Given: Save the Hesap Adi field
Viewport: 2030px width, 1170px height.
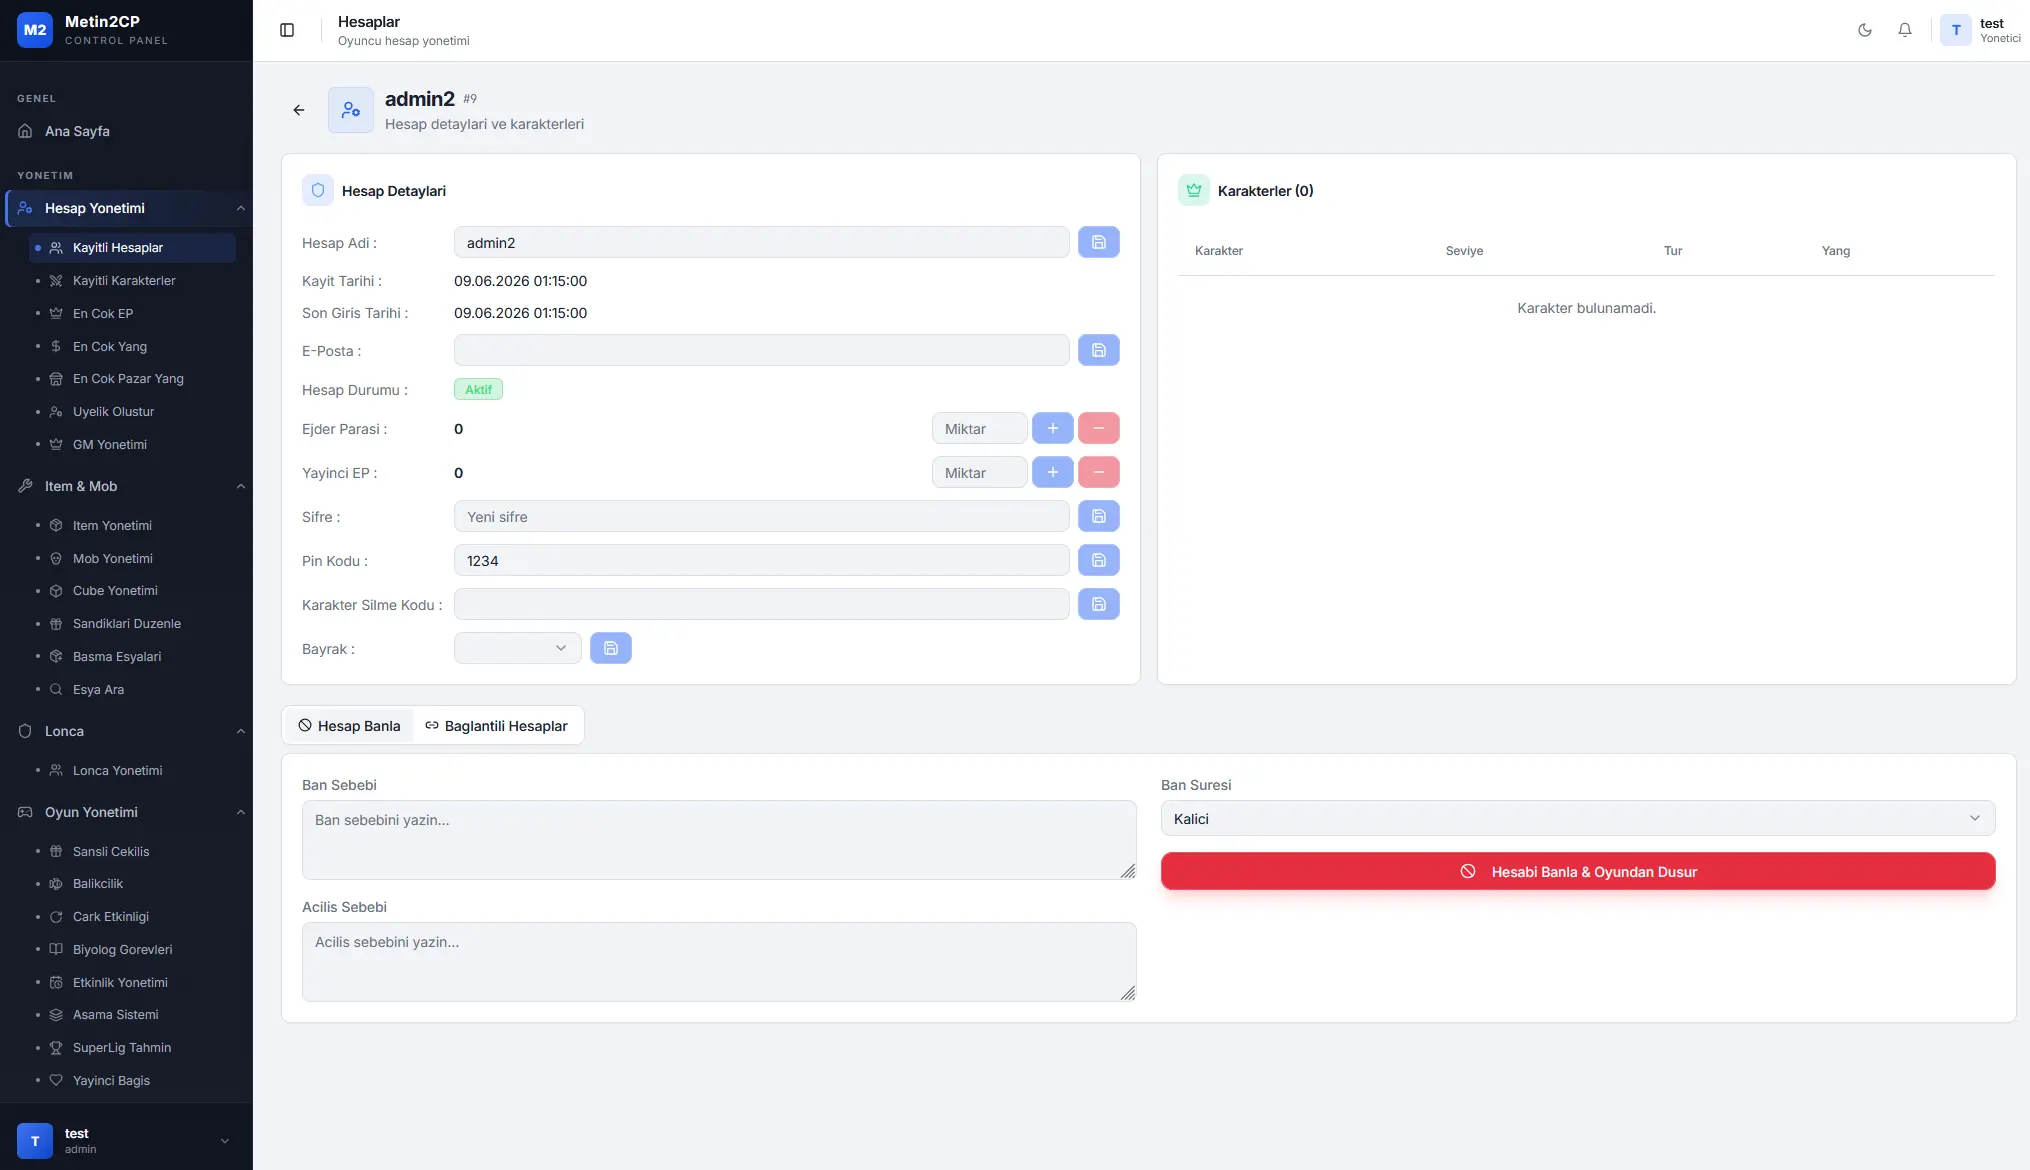Looking at the screenshot, I should click(x=1099, y=242).
